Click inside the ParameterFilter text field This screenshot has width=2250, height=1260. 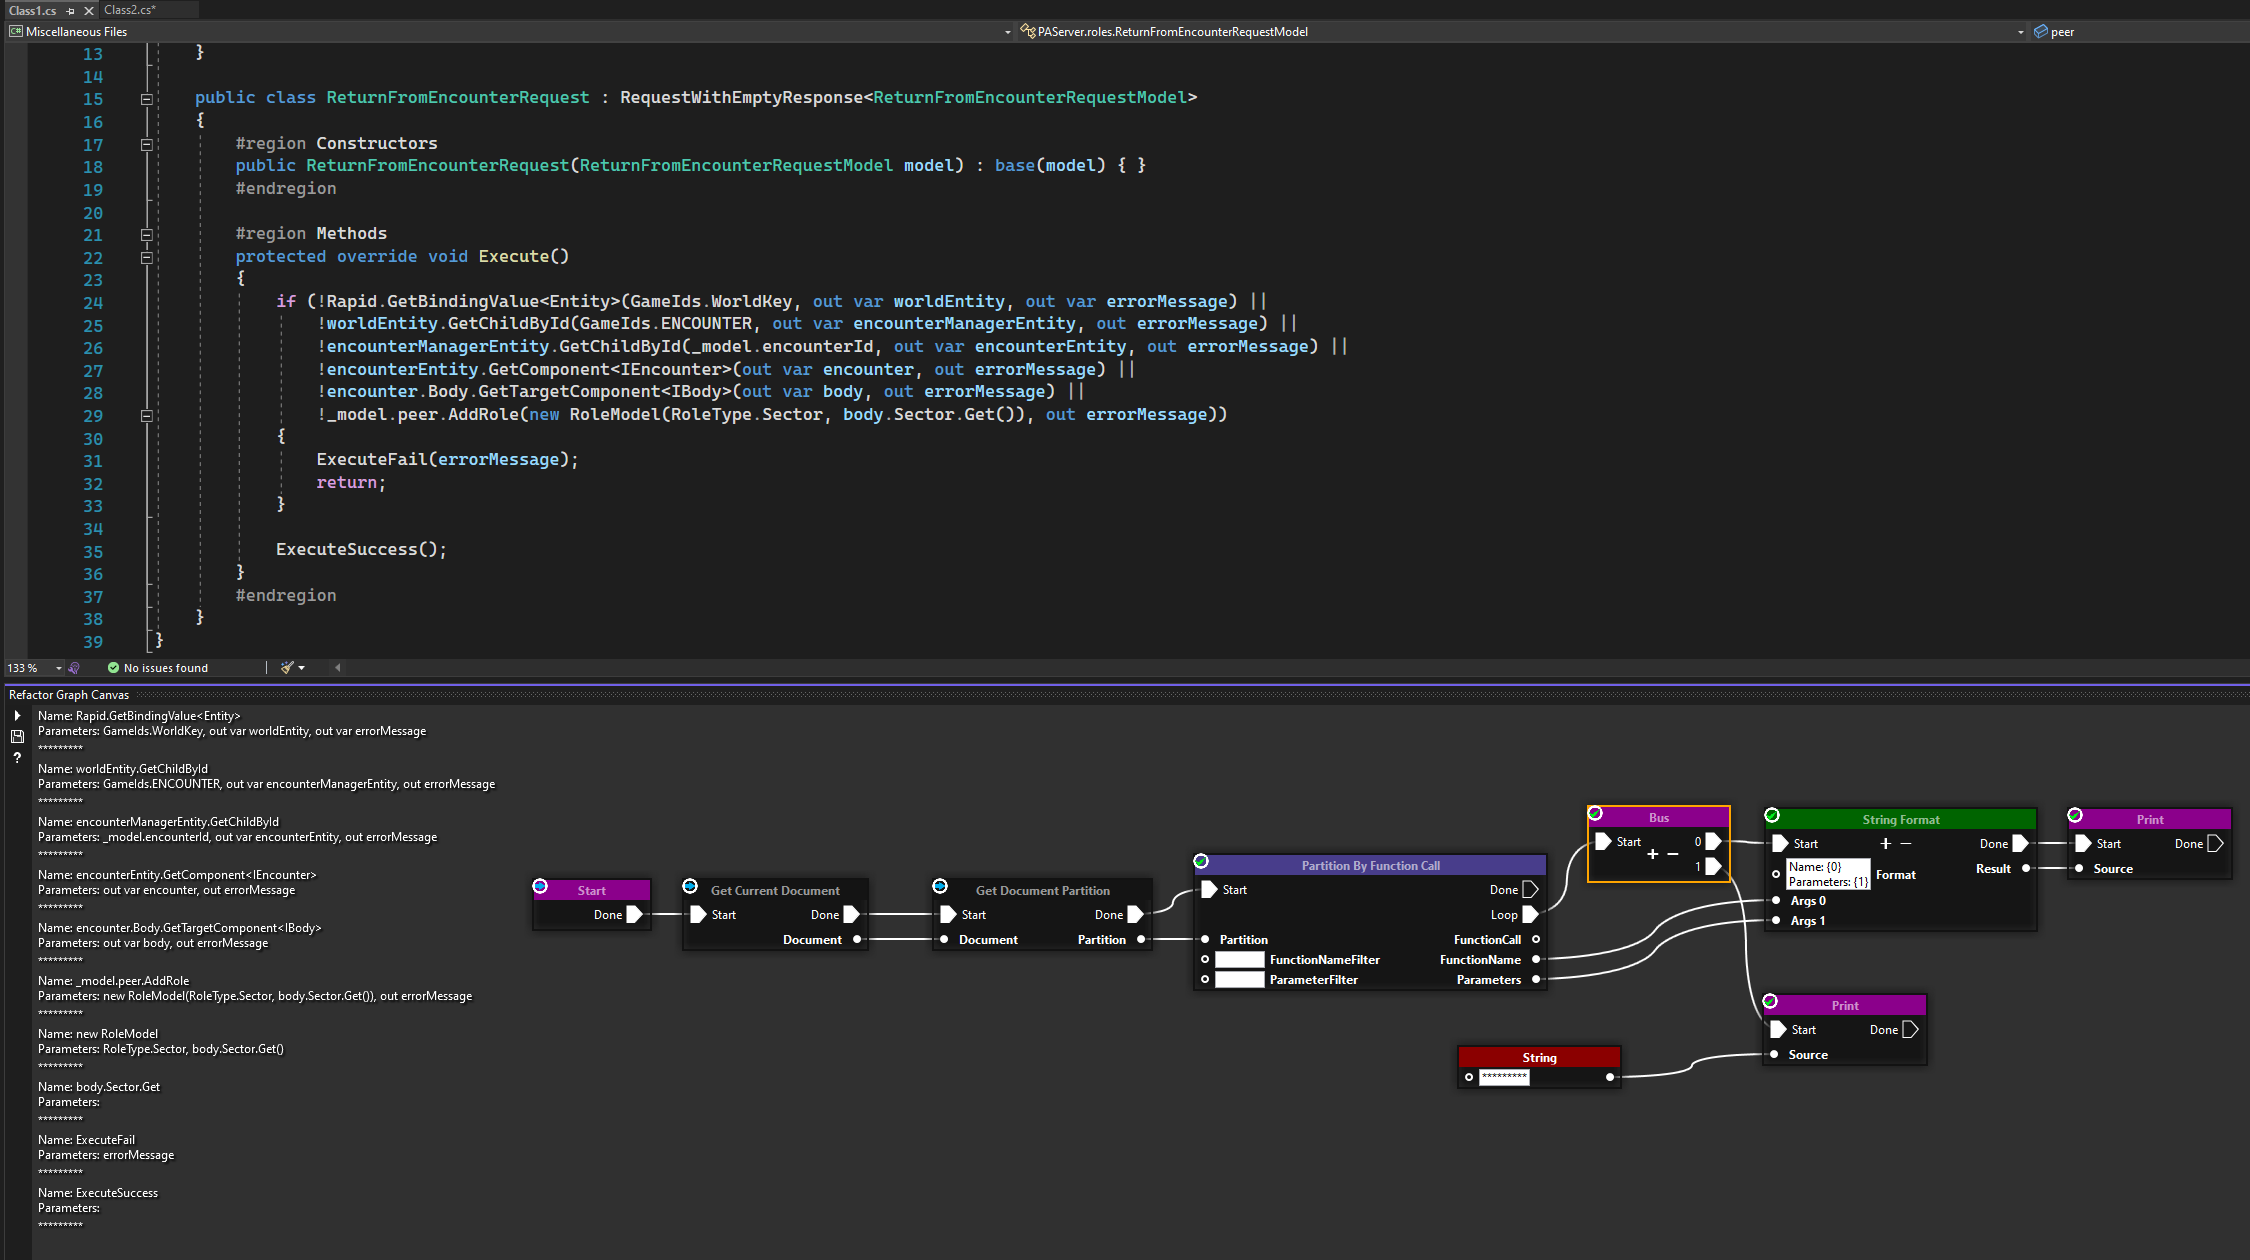1240,980
